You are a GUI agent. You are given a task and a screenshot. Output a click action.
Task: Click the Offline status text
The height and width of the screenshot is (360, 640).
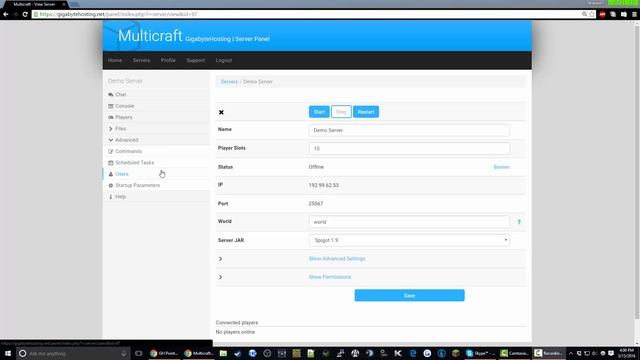tap(316, 167)
